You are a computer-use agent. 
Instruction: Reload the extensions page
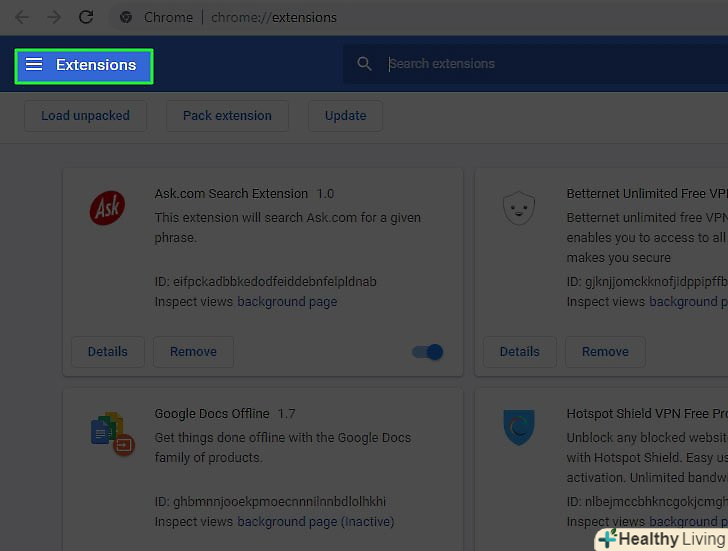pos(86,18)
